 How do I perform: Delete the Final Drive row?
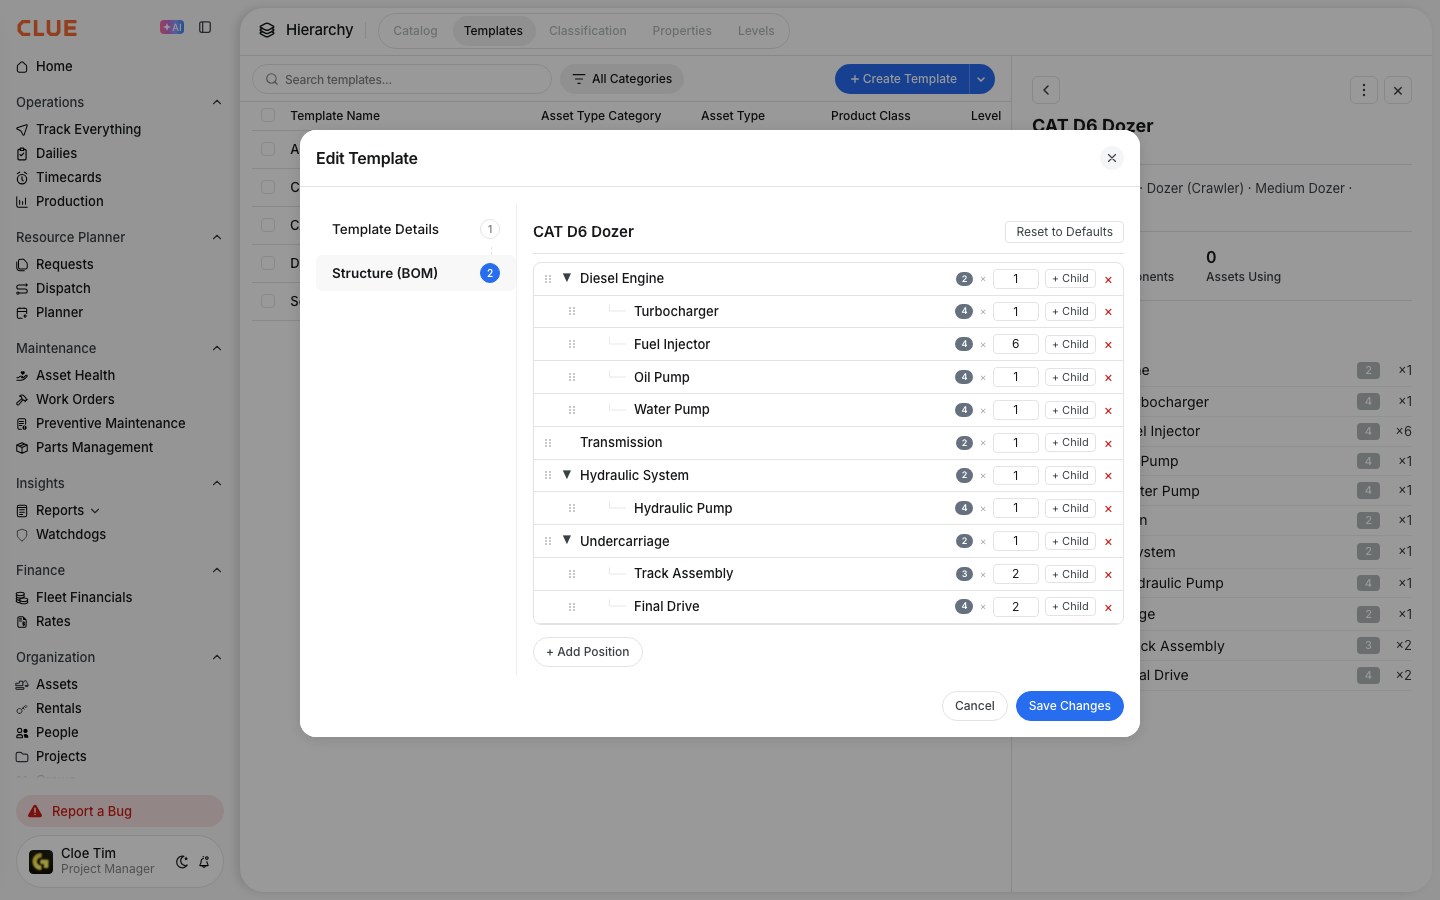click(1108, 607)
